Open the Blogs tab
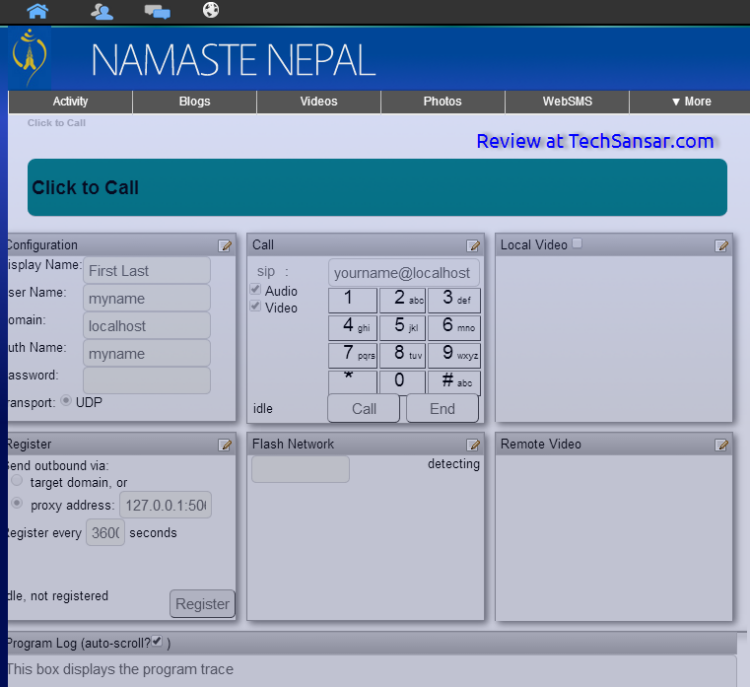Viewport: 750px width, 687px height. (194, 101)
